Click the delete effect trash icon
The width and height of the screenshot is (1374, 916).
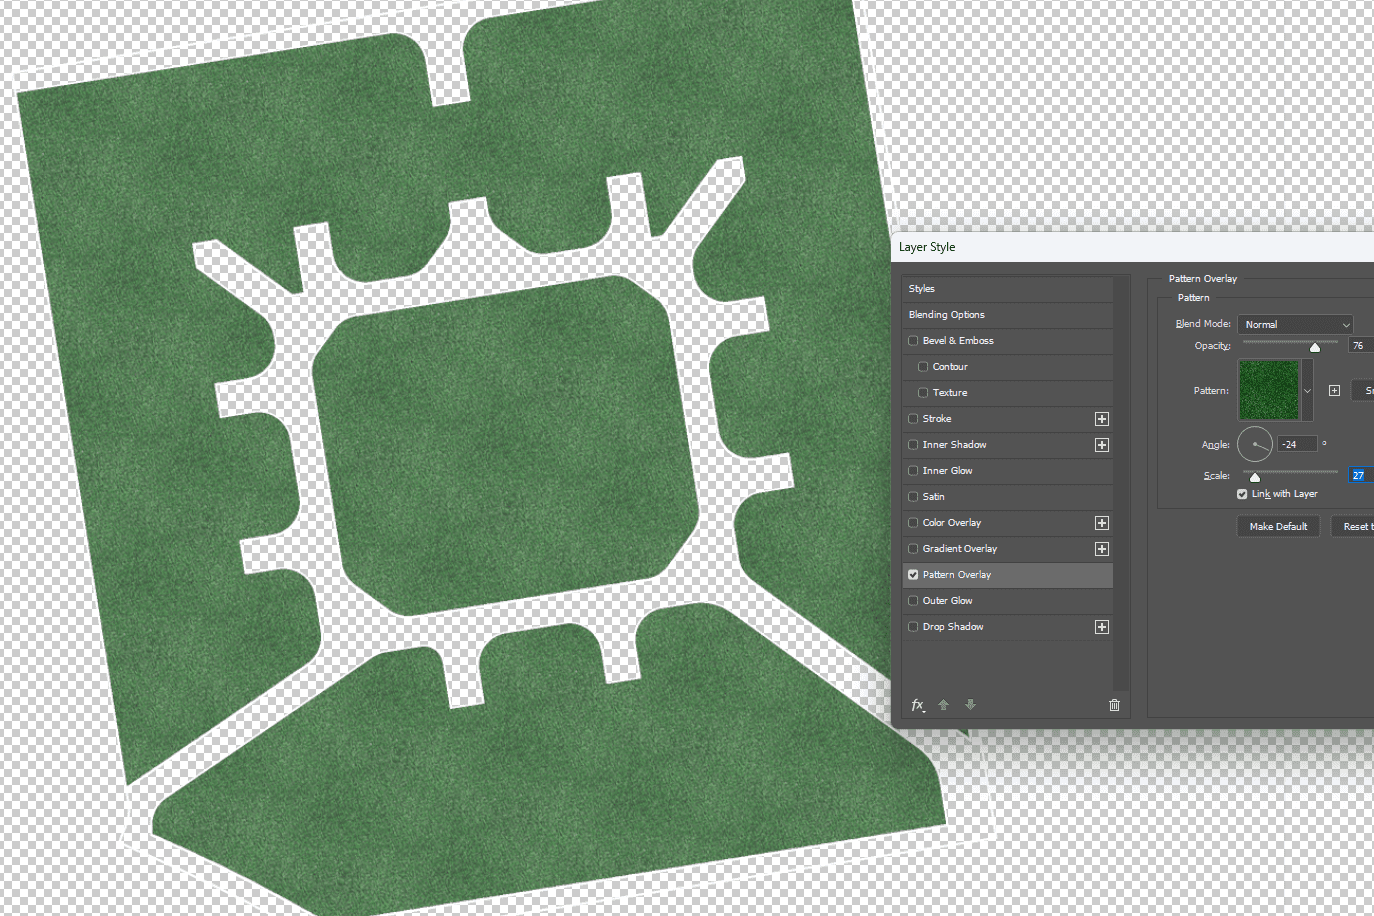point(1114,705)
